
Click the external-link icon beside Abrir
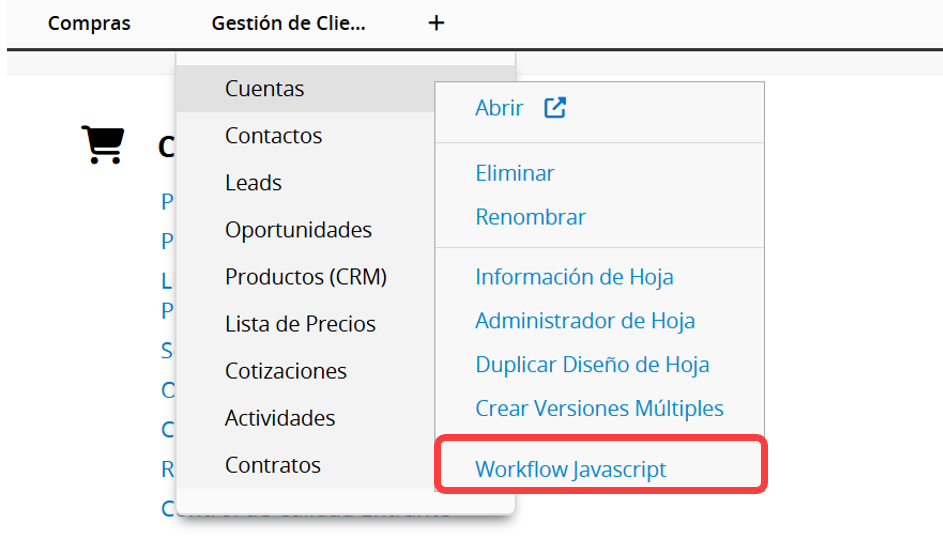tap(555, 108)
